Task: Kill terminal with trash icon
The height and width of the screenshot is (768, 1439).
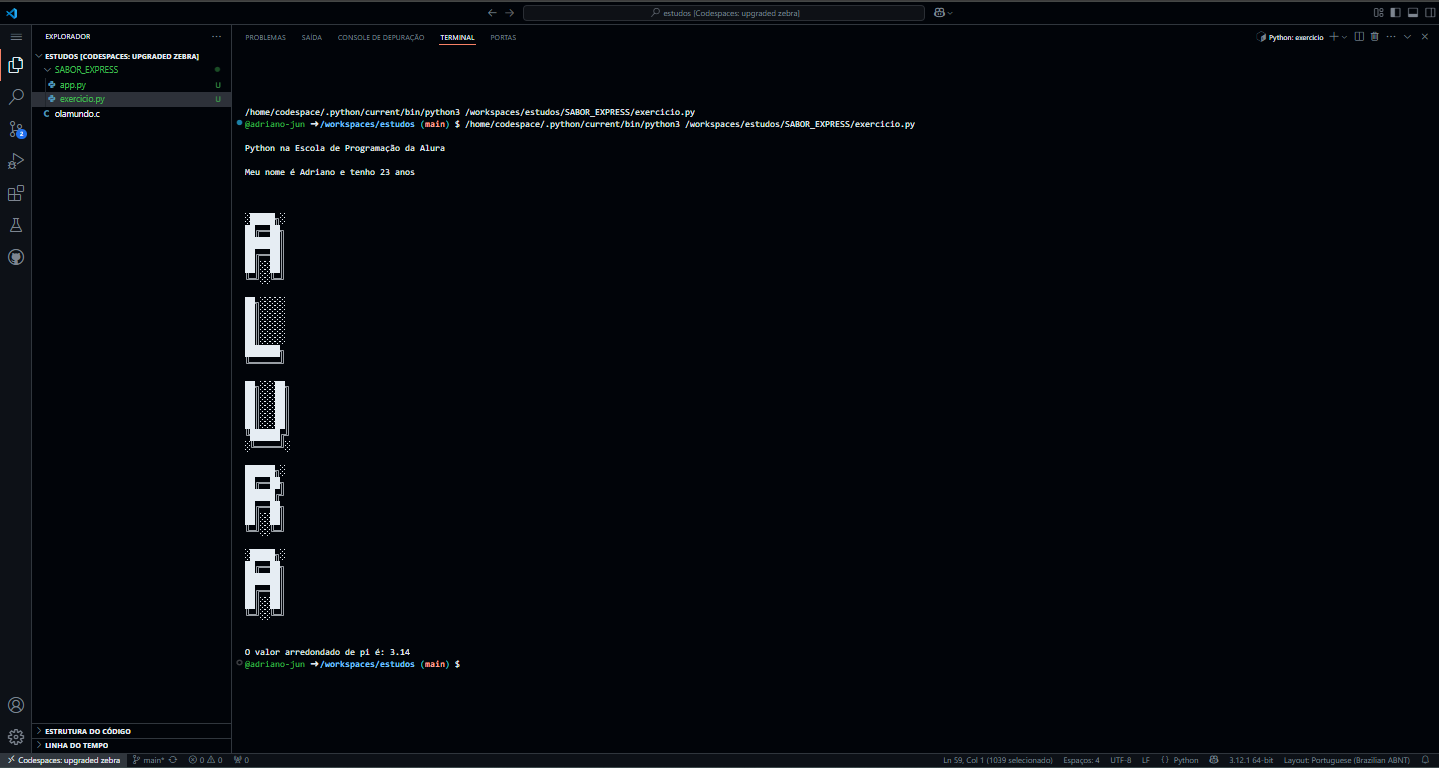Action: [x=1374, y=36]
